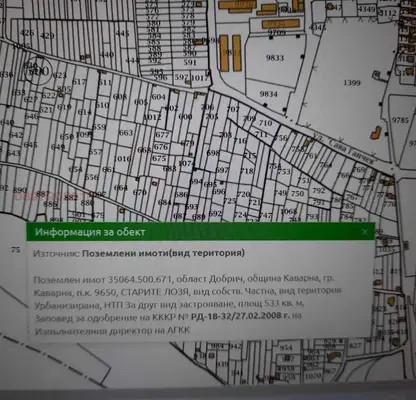Select parcel 604 on the map
This screenshot has width=416, height=400.
click(158, 97)
